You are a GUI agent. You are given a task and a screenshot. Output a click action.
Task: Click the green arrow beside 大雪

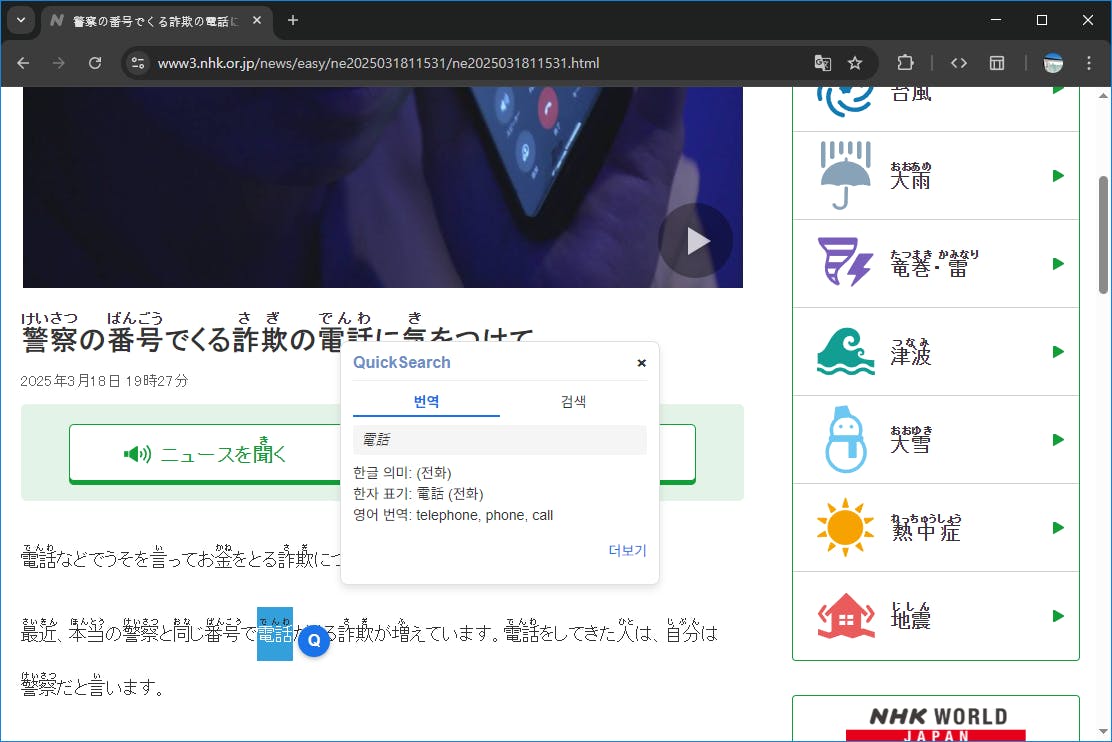[1058, 440]
